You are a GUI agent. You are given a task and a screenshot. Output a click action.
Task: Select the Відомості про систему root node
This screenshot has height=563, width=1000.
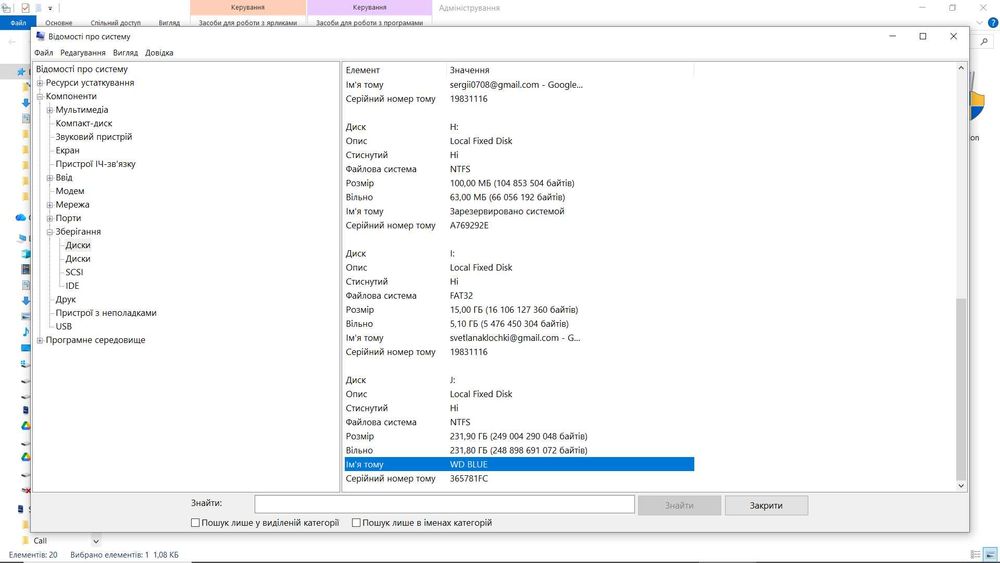[x=82, y=69]
